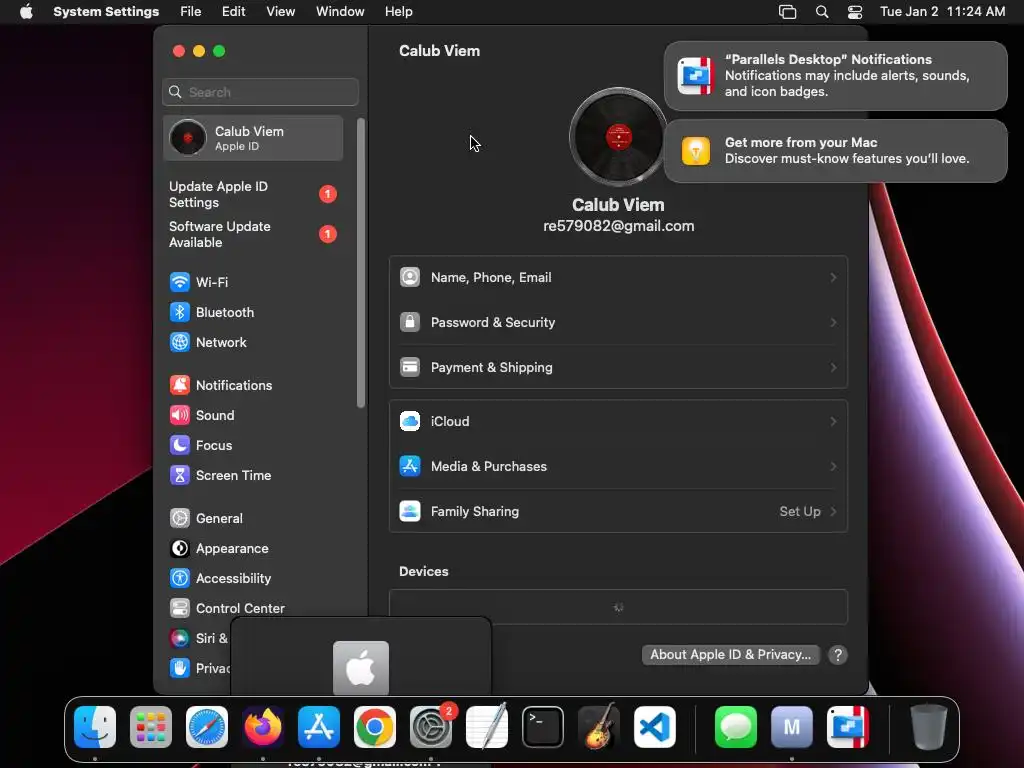Select Software Update Available
Image resolution: width=1024 pixels, height=768 pixels.
click(x=252, y=234)
